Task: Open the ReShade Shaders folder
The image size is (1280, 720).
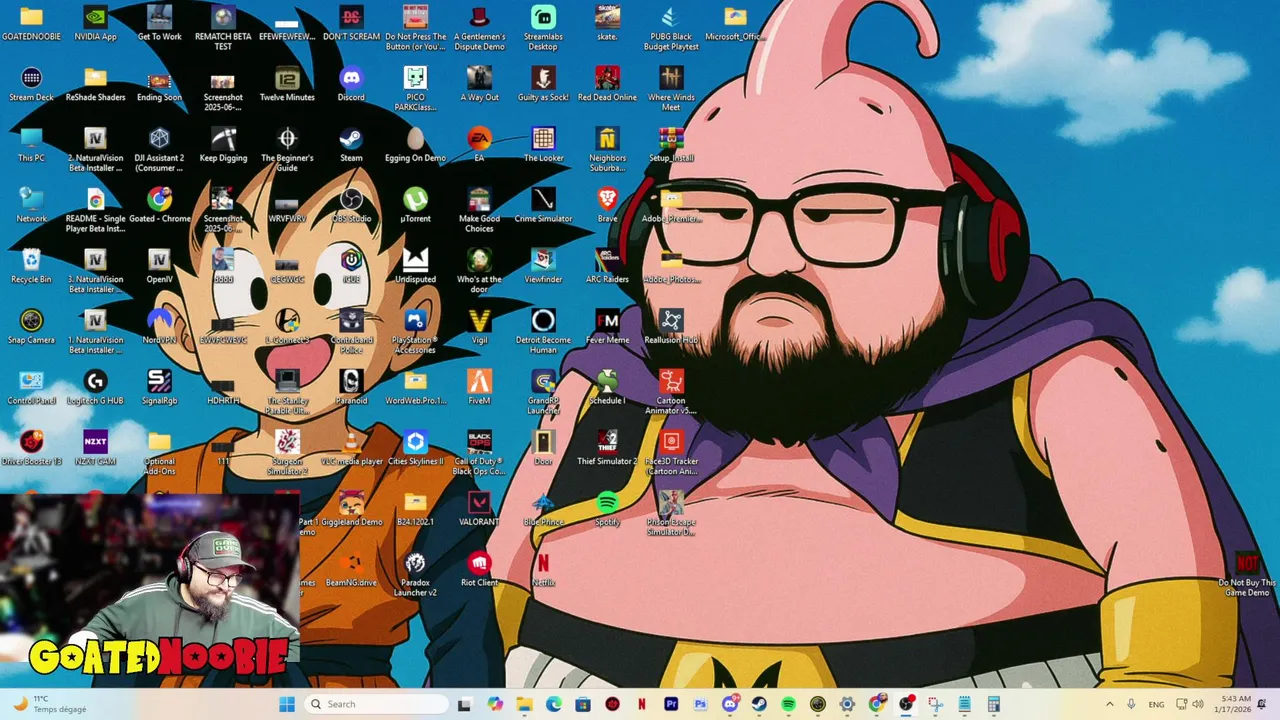Action: (x=95, y=85)
